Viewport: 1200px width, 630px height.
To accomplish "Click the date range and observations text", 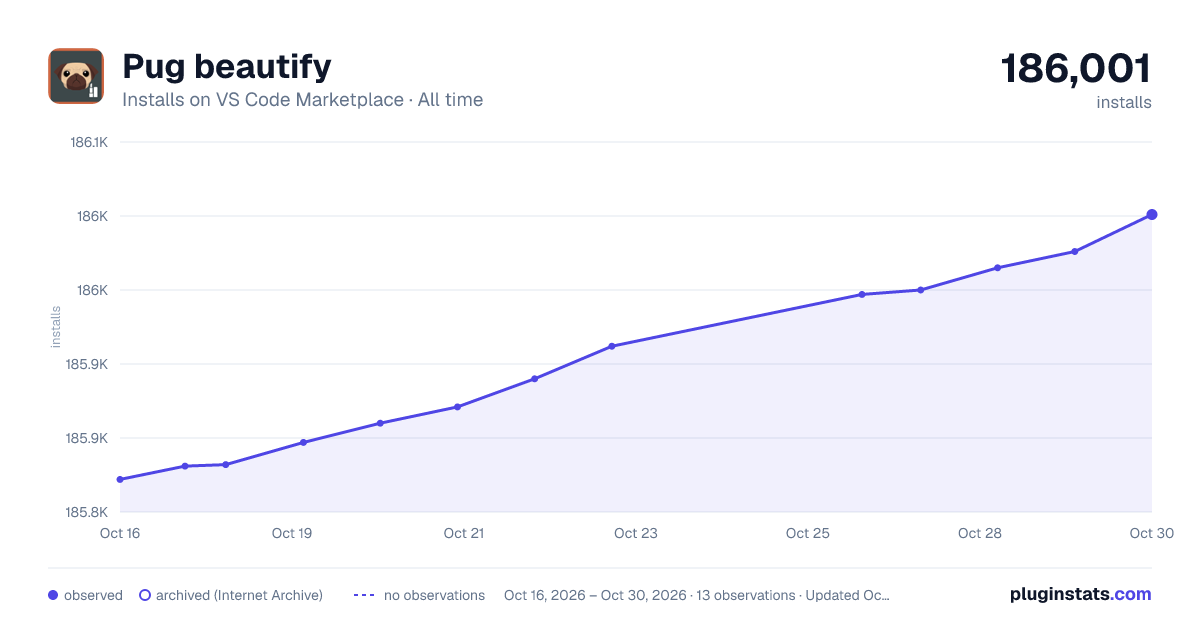I will click(697, 595).
